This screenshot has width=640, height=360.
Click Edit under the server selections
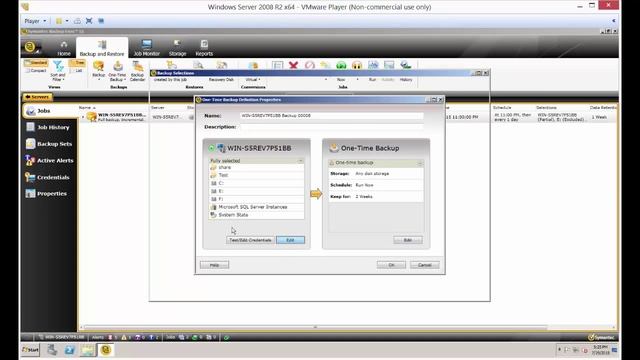coord(290,240)
